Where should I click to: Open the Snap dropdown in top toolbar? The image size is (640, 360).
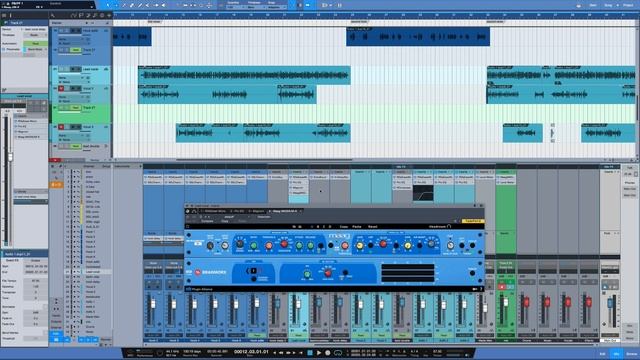[277, 7]
